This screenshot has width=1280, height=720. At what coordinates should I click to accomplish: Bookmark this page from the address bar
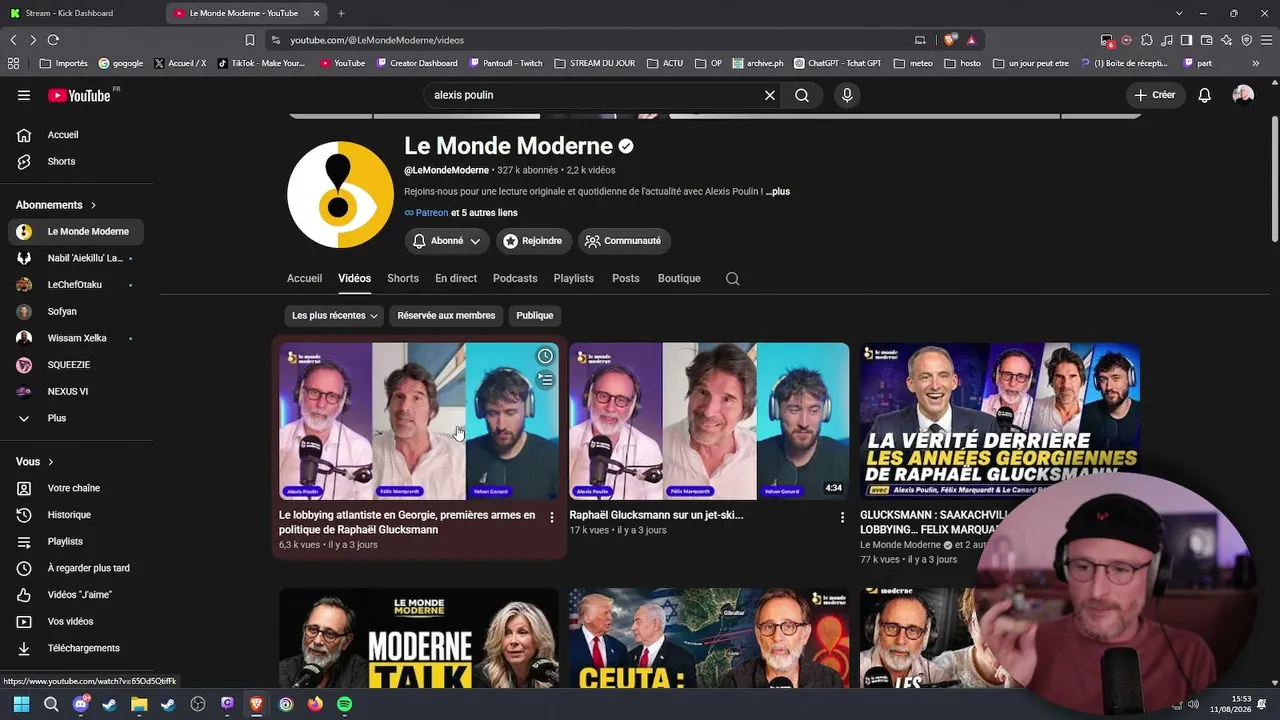[x=250, y=40]
